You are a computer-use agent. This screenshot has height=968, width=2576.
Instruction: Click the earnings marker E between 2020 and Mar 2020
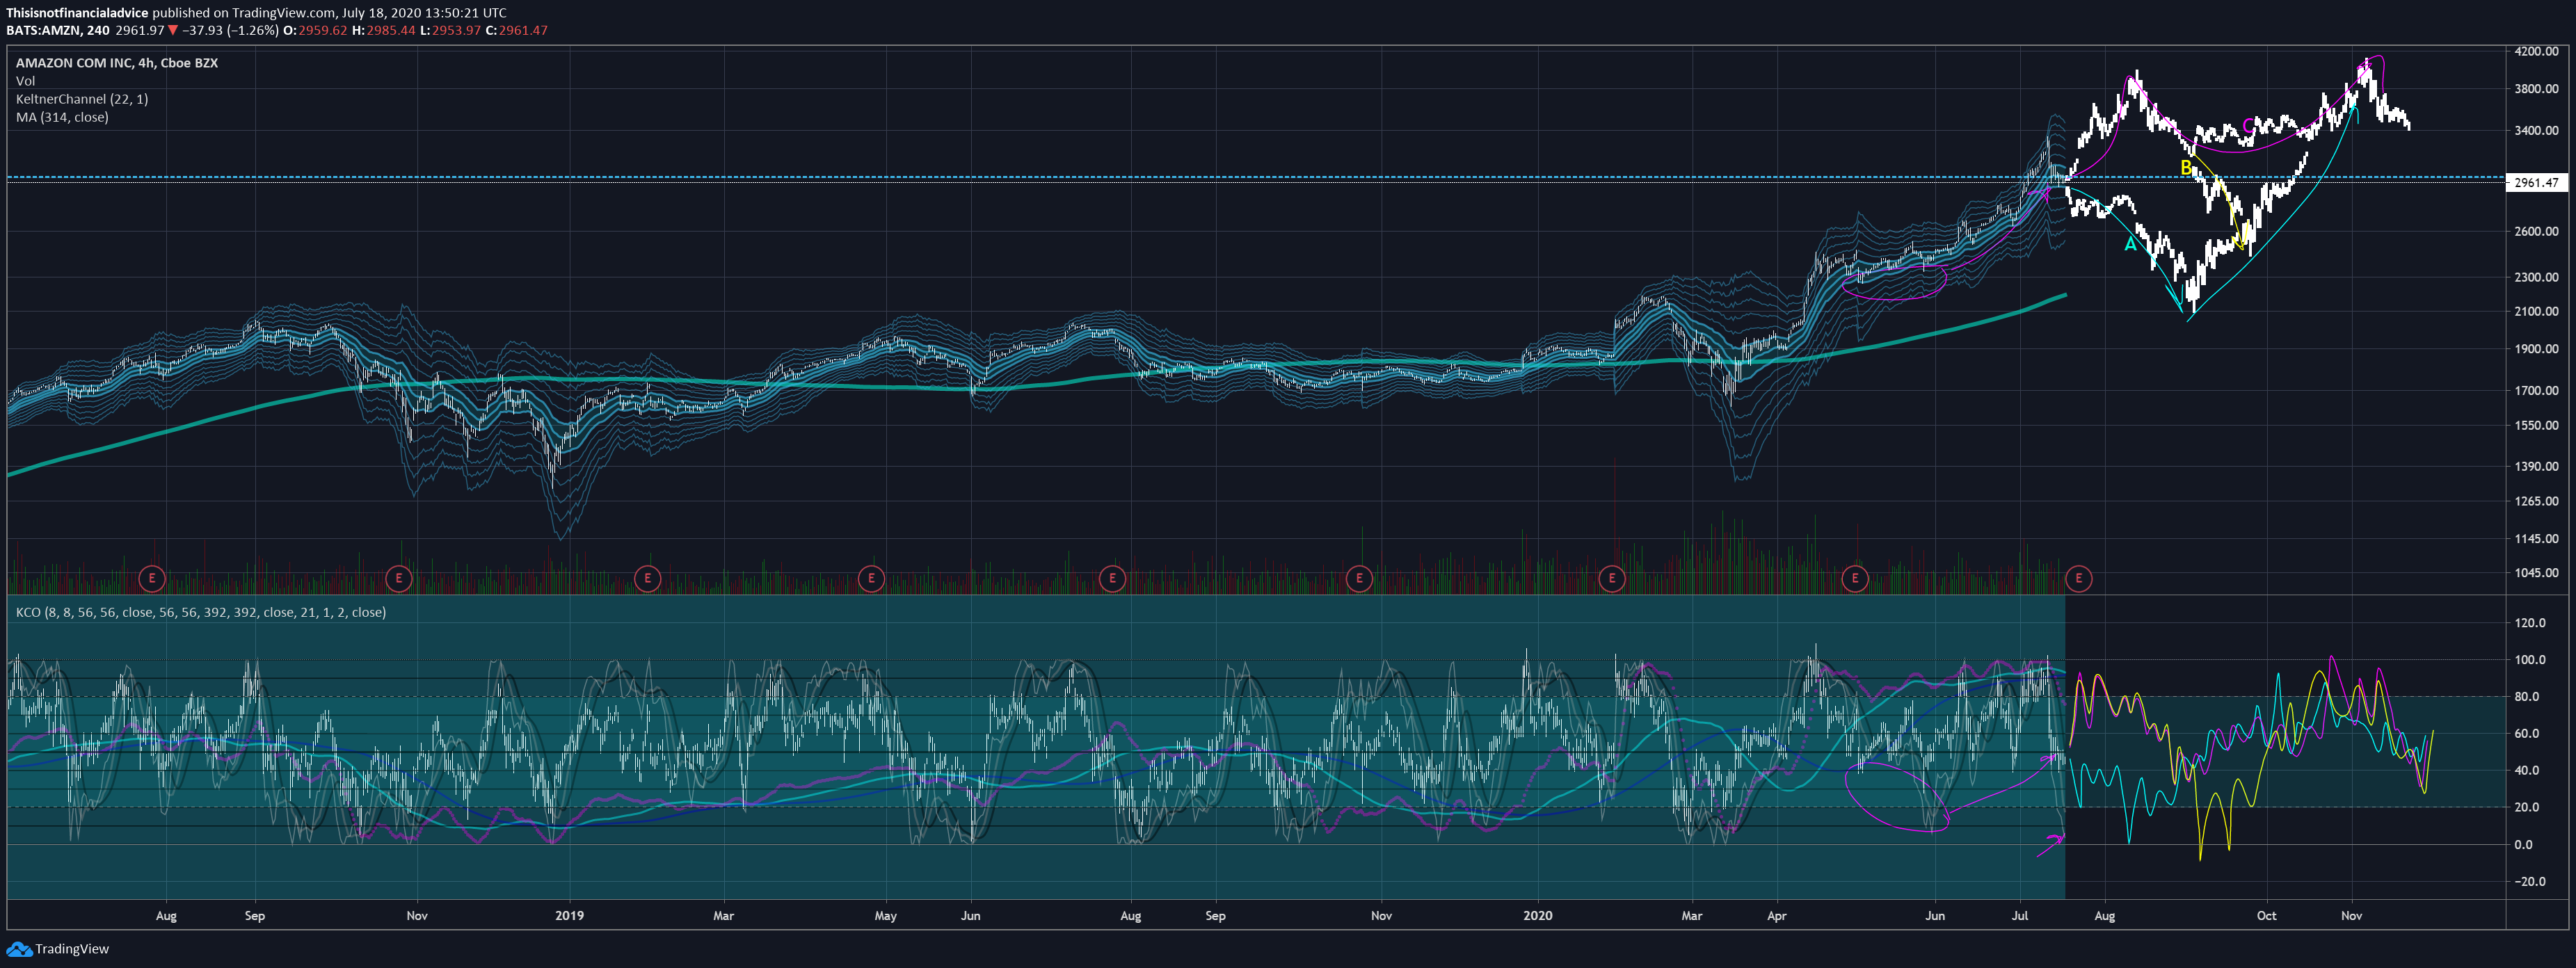[x=1612, y=578]
